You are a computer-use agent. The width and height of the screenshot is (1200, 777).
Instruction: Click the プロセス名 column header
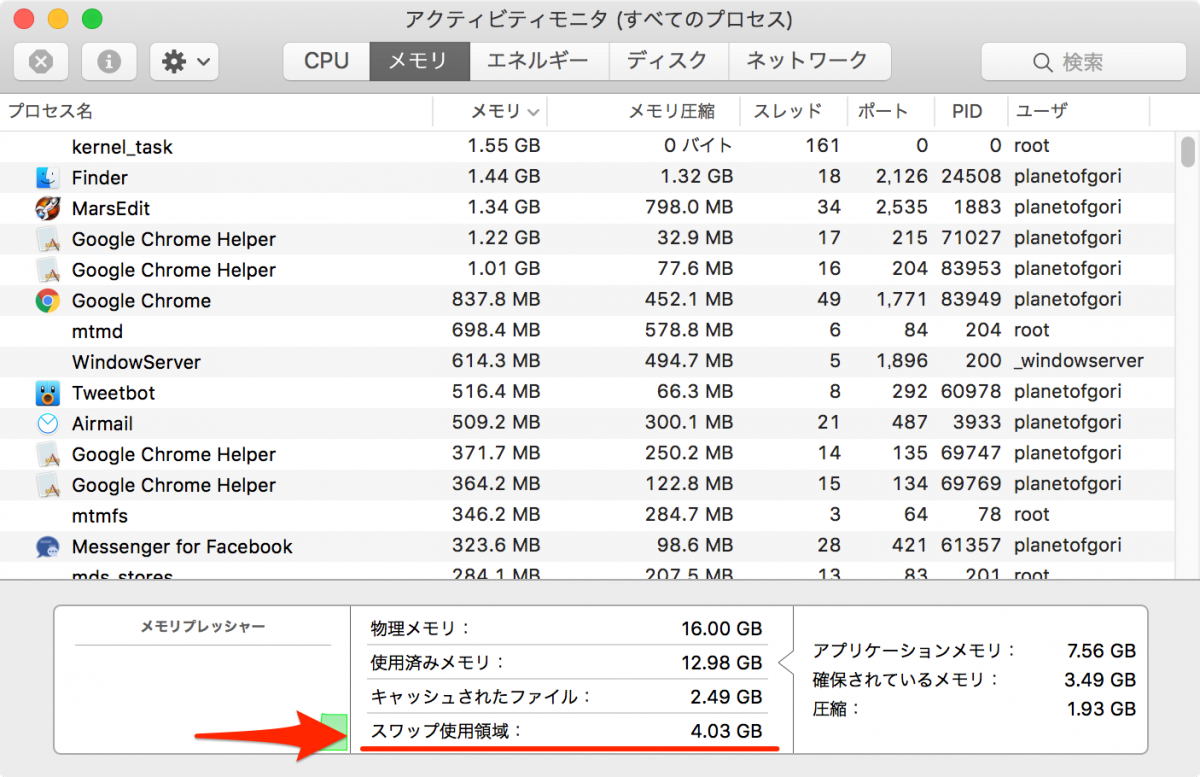pos(50,111)
